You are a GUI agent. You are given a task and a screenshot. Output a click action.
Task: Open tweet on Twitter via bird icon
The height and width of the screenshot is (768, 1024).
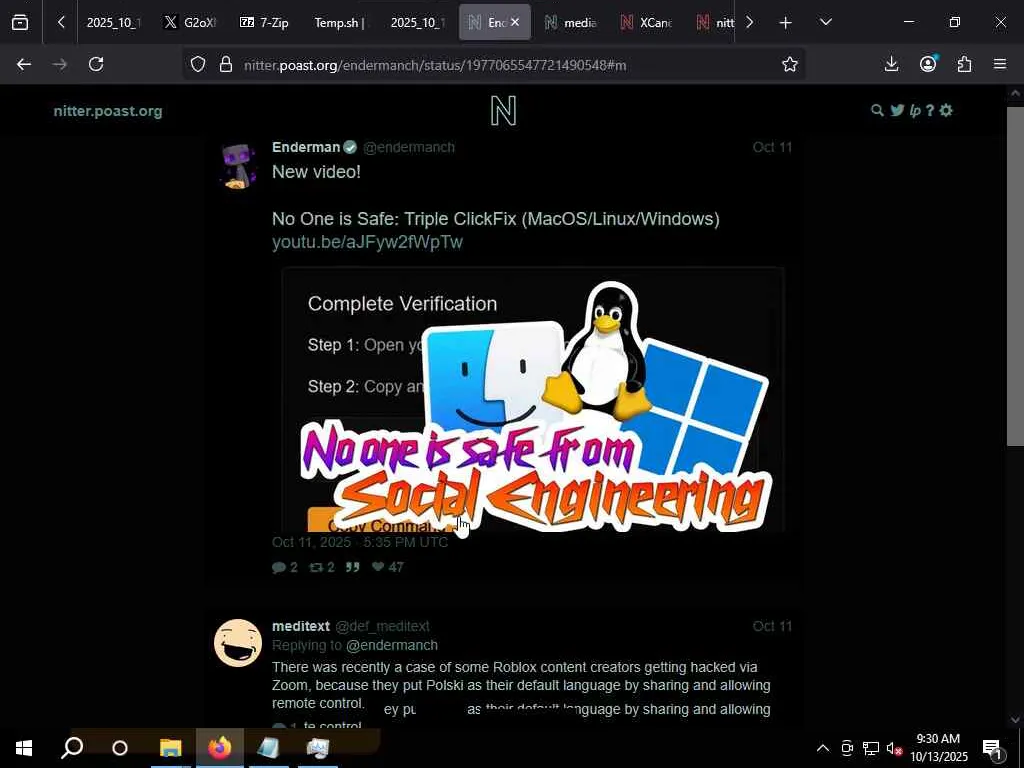[x=897, y=110]
